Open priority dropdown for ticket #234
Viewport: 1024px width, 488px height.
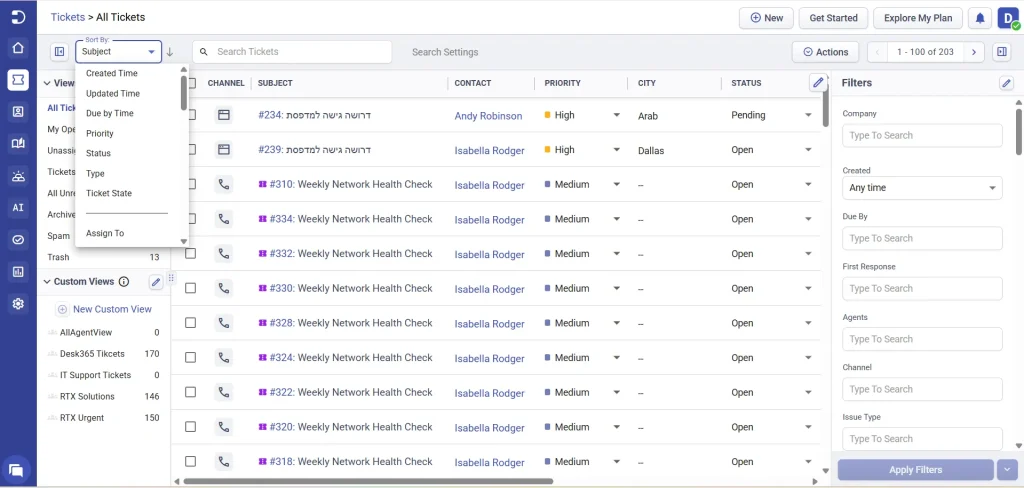tap(616, 115)
